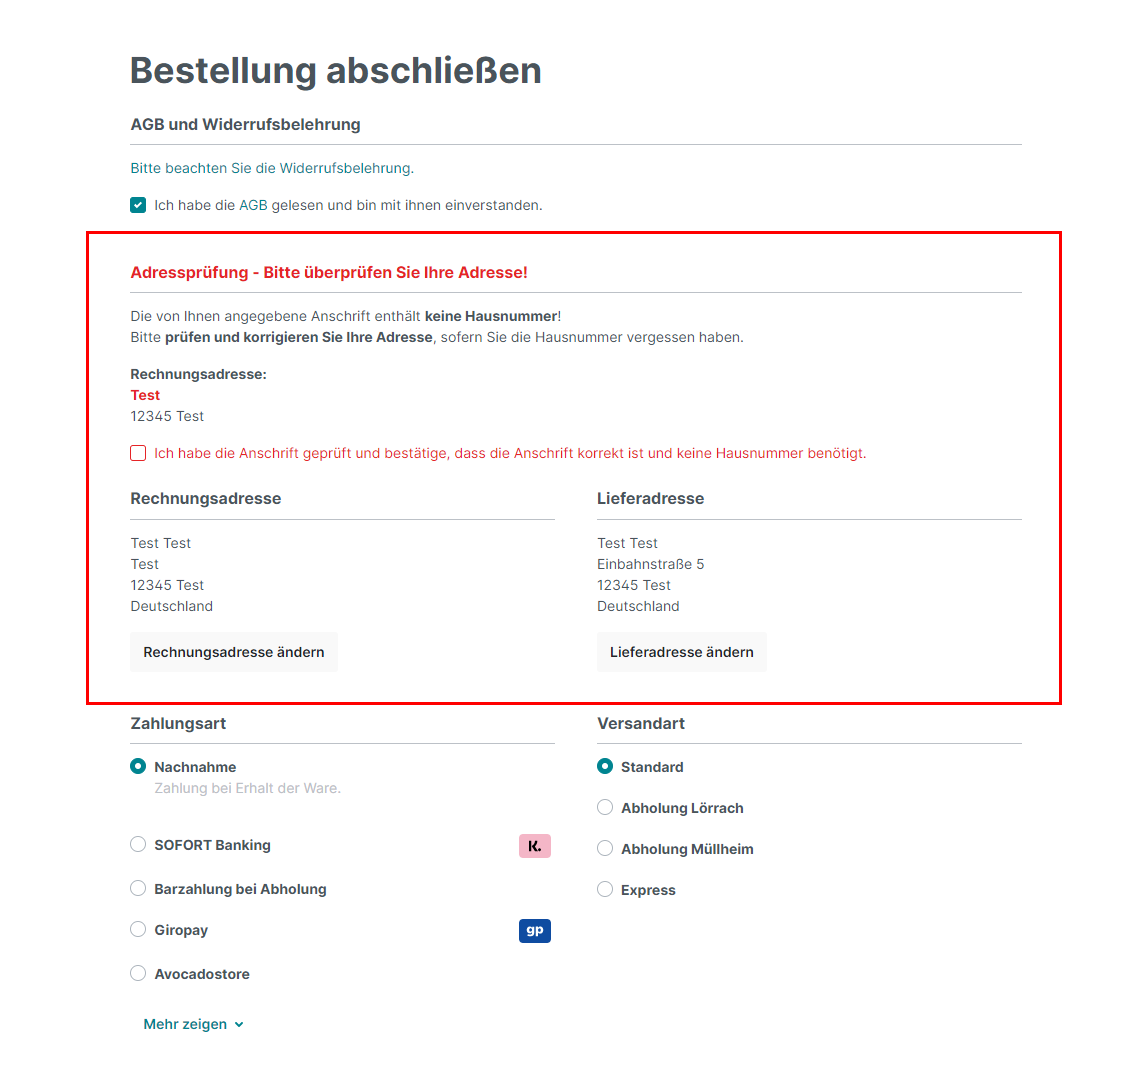Click the Bestellung abschließen page heading
Image resolution: width=1146 pixels, height=1075 pixels.
tap(336, 71)
